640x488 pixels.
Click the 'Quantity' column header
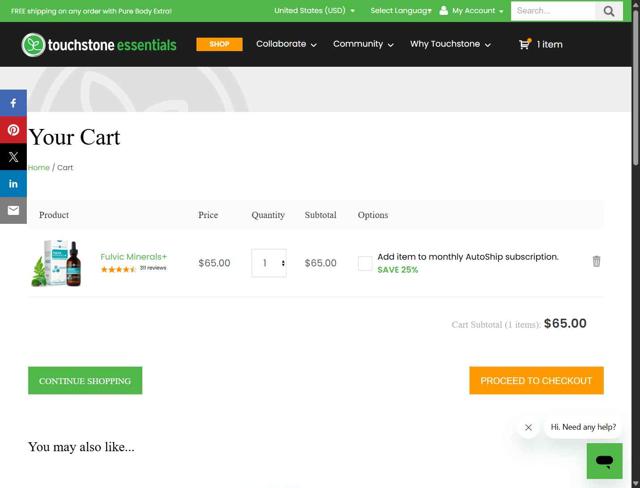(268, 215)
